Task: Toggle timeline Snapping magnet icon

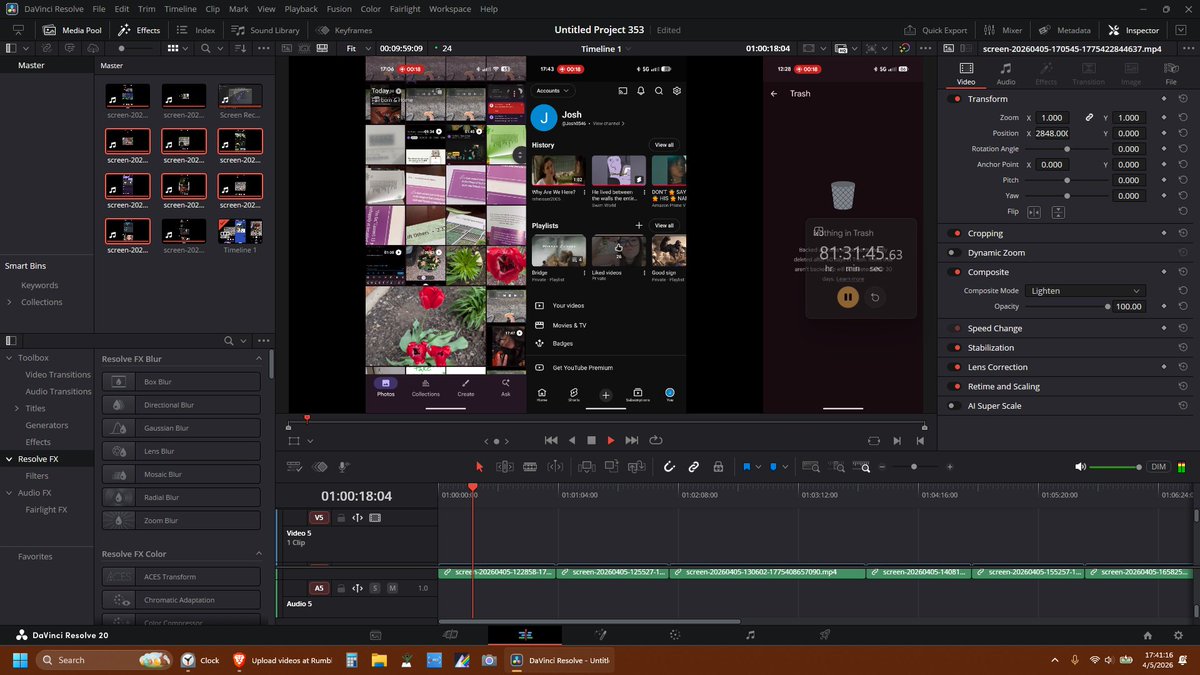Action: 669,467
